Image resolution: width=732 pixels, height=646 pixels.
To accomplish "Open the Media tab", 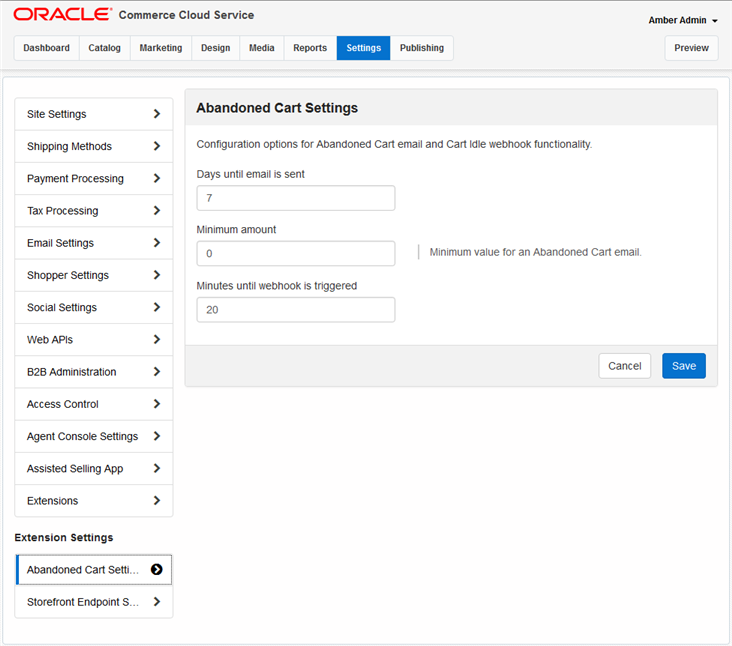I will (x=262, y=48).
